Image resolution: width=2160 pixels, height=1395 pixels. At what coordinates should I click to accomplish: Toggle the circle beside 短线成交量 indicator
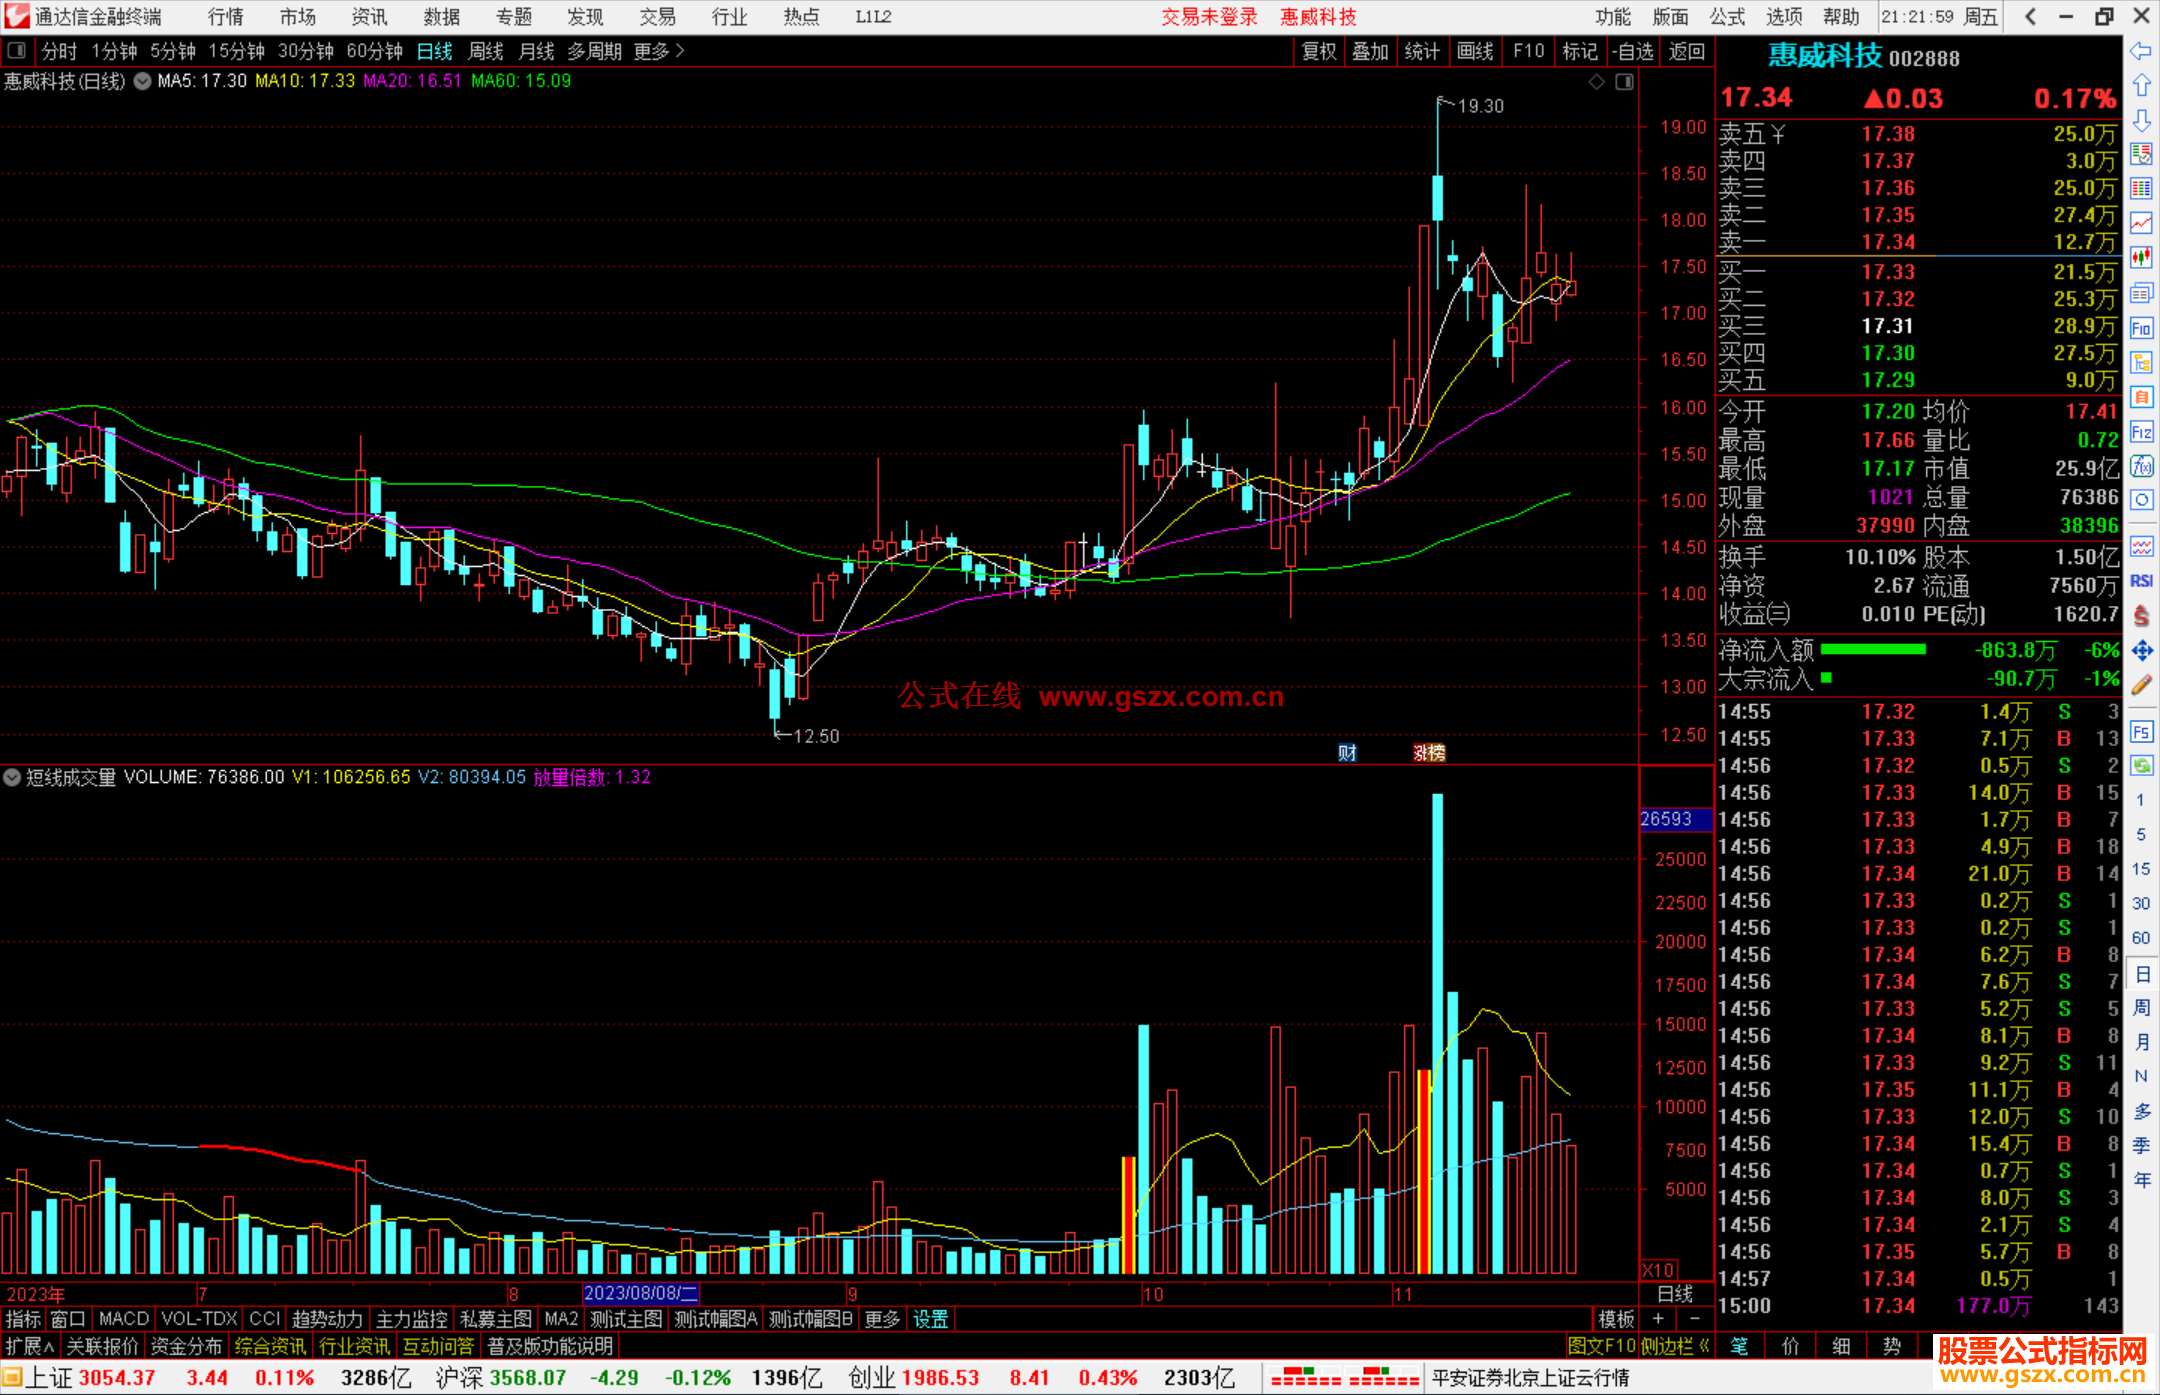tap(12, 777)
